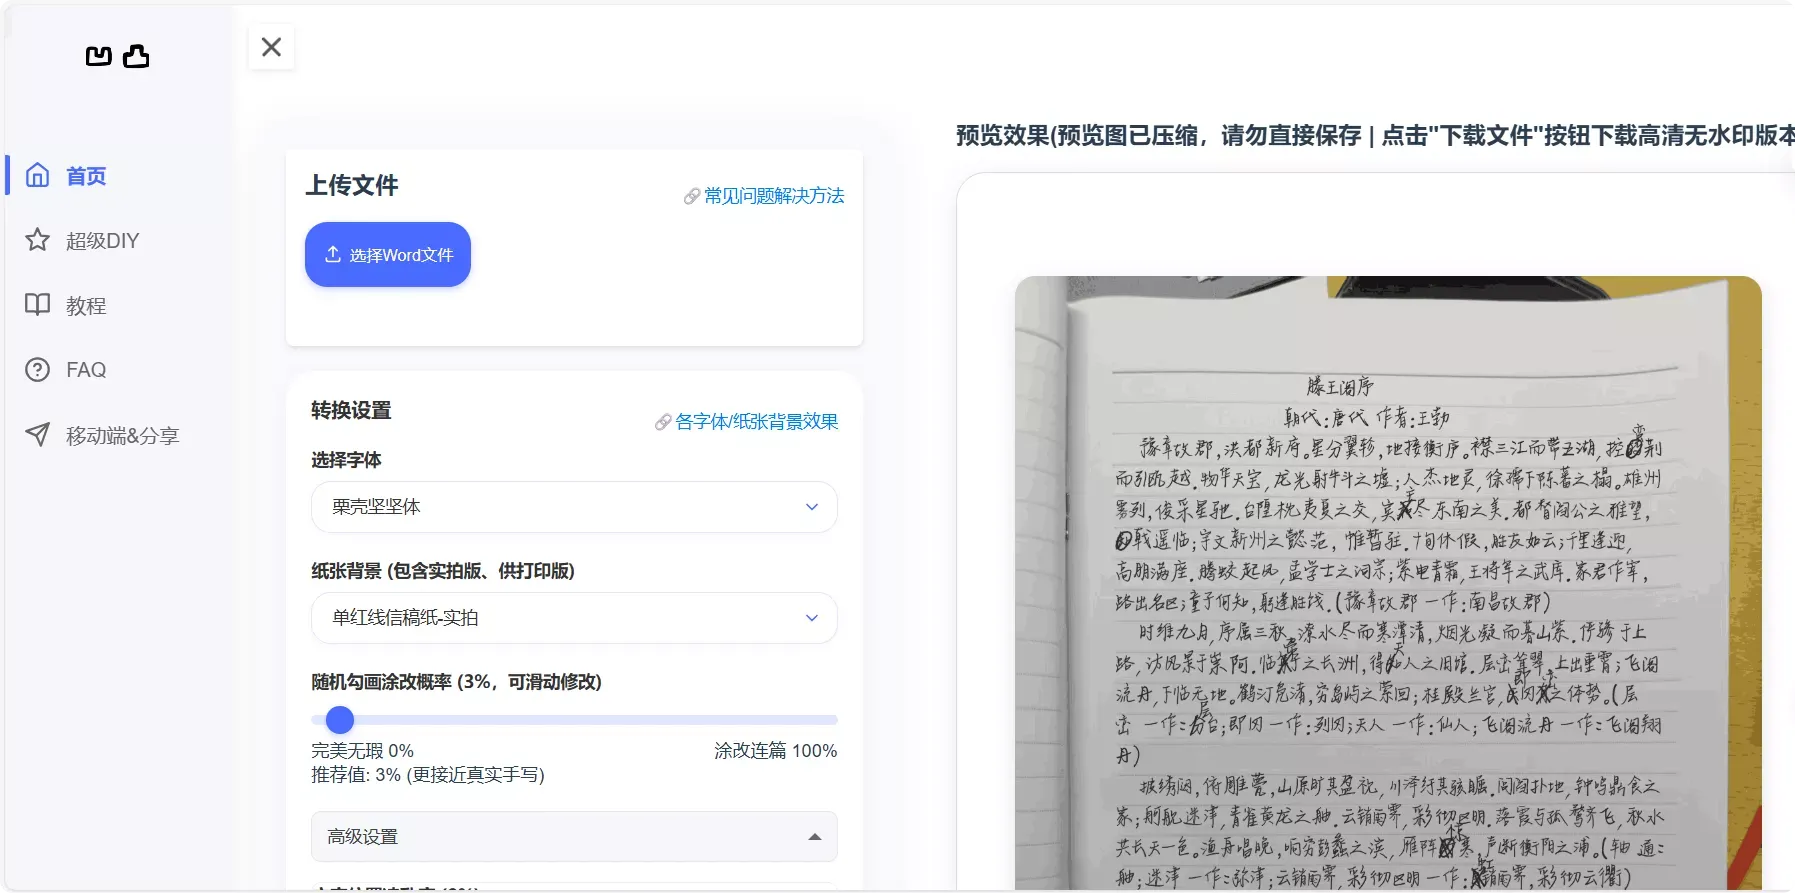This screenshot has width=1795, height=893.
Task: Click the 选择Word文件 upload button
Action: coord(388,255)
